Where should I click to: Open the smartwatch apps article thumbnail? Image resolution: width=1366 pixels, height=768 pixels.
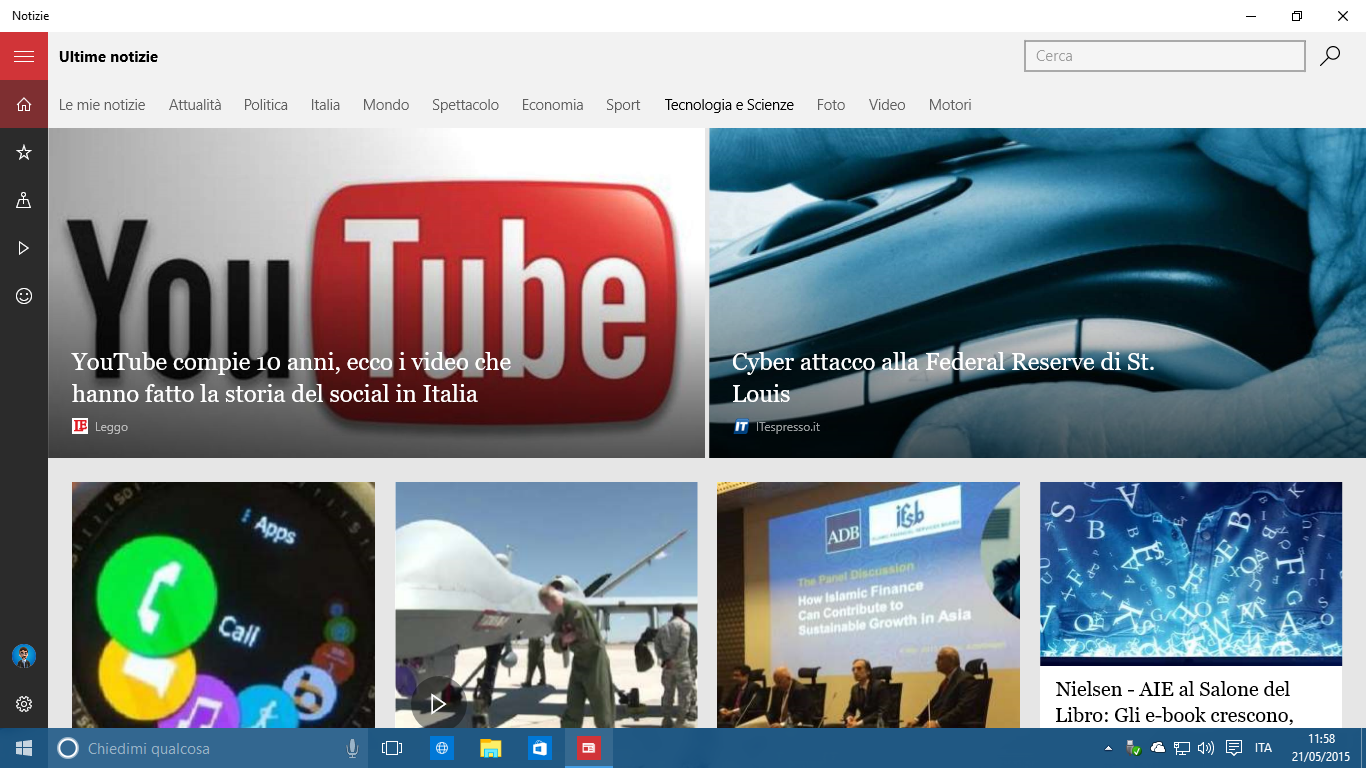pyautogui.click(x=223, y=605)
